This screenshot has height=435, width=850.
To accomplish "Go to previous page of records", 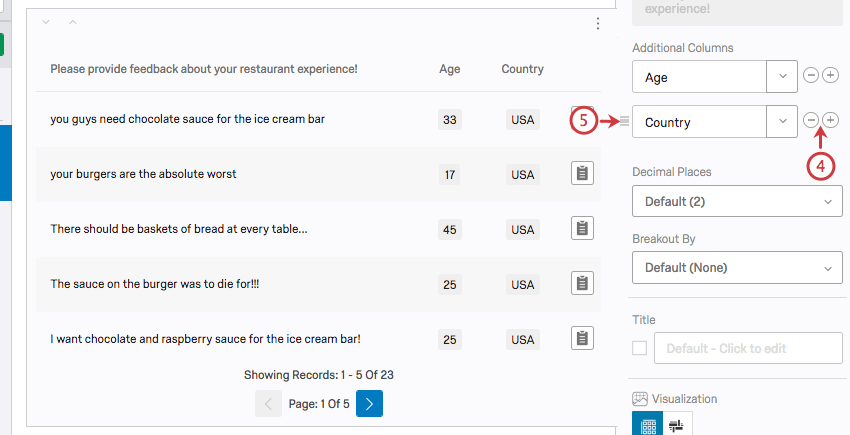I will click(x=268, y=404).
